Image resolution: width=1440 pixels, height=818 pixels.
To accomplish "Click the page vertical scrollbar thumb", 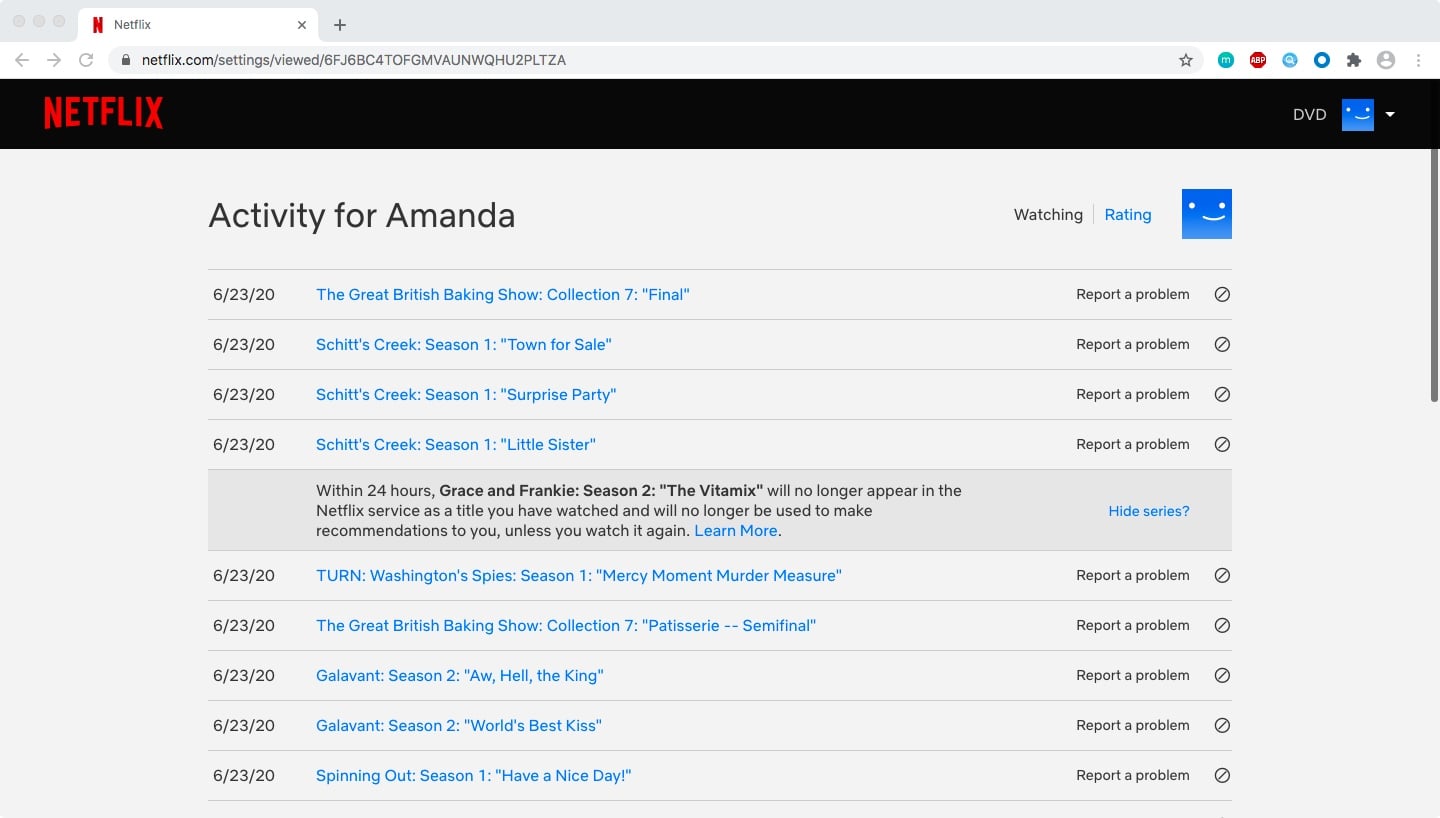I will pyautogui.click(x=1435, y=275).
